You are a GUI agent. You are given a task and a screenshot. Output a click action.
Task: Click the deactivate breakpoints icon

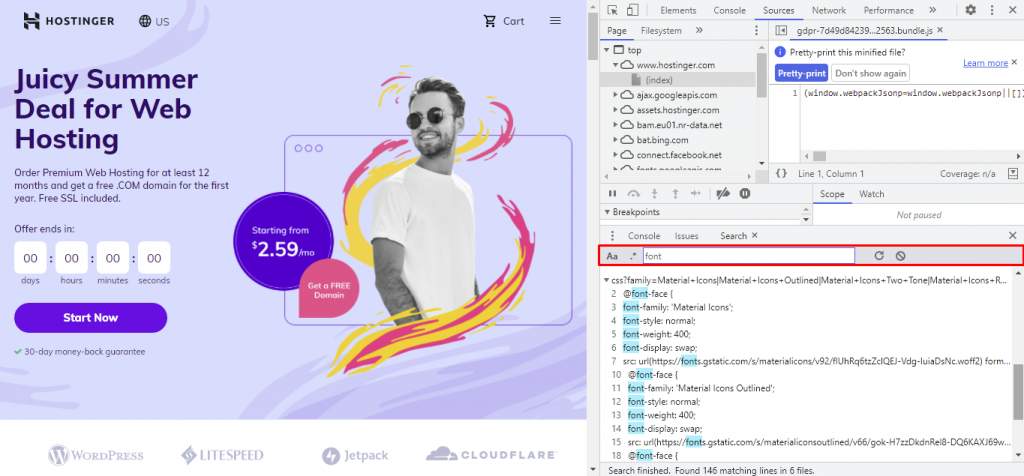(722, 194)
